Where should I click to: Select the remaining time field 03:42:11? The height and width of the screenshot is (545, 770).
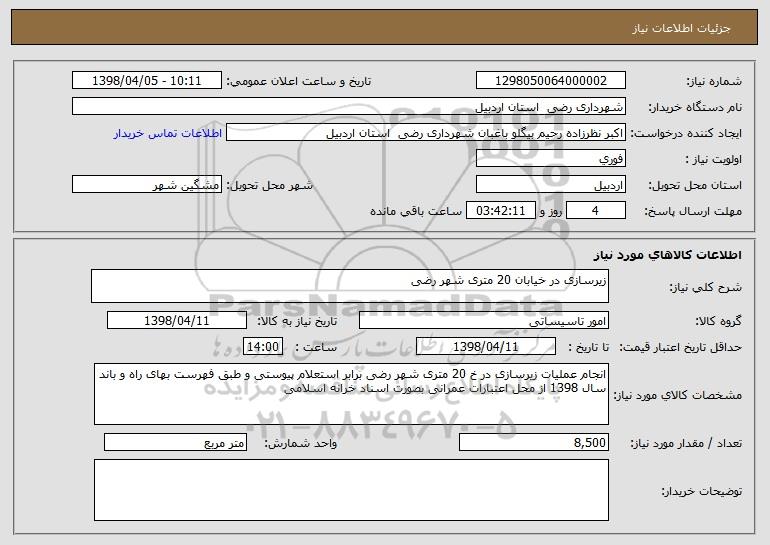[500, 211]
